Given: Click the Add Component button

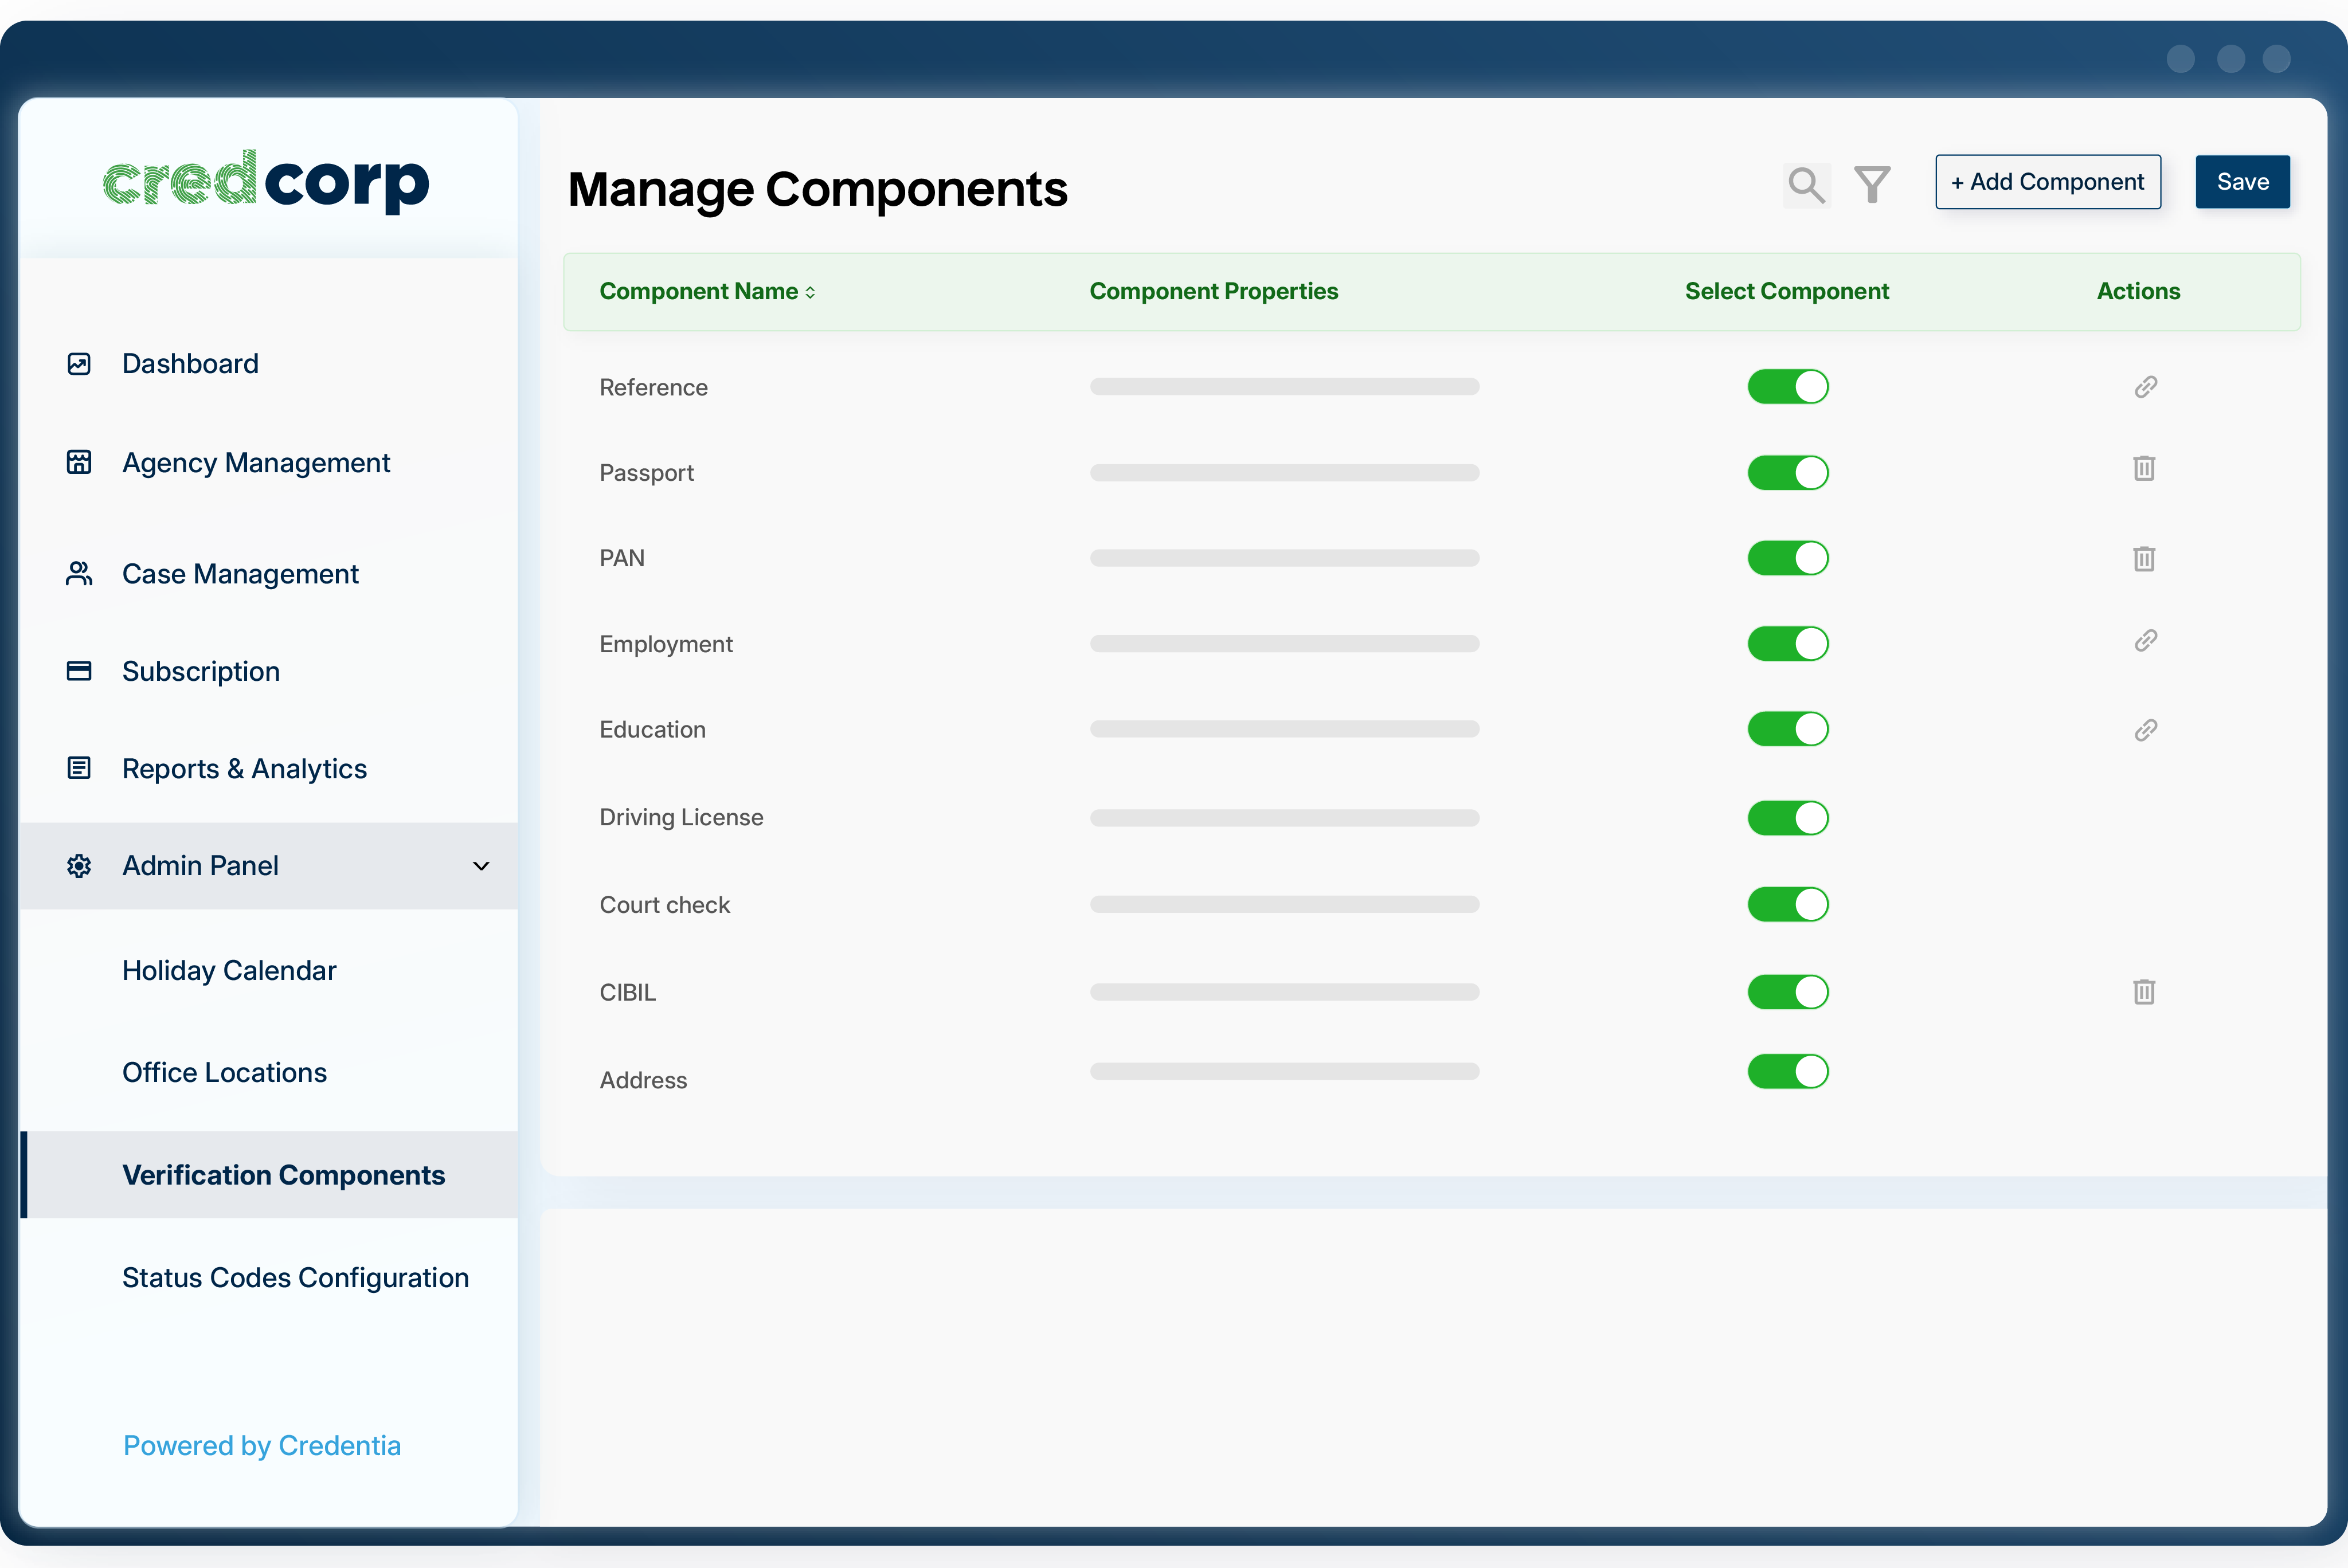Looking at the screenshot, I should 2048,182.
